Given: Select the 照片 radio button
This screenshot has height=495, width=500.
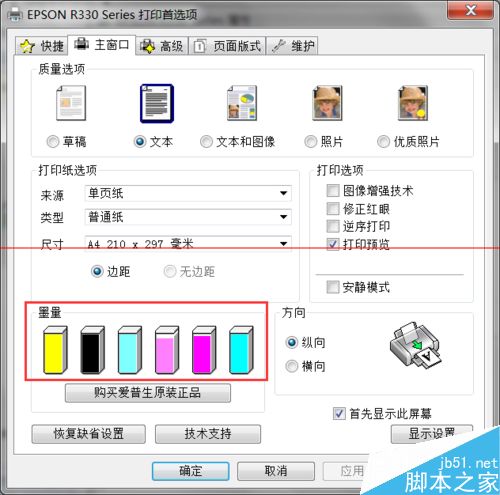Looking at the screenshot, I should 311,142.
